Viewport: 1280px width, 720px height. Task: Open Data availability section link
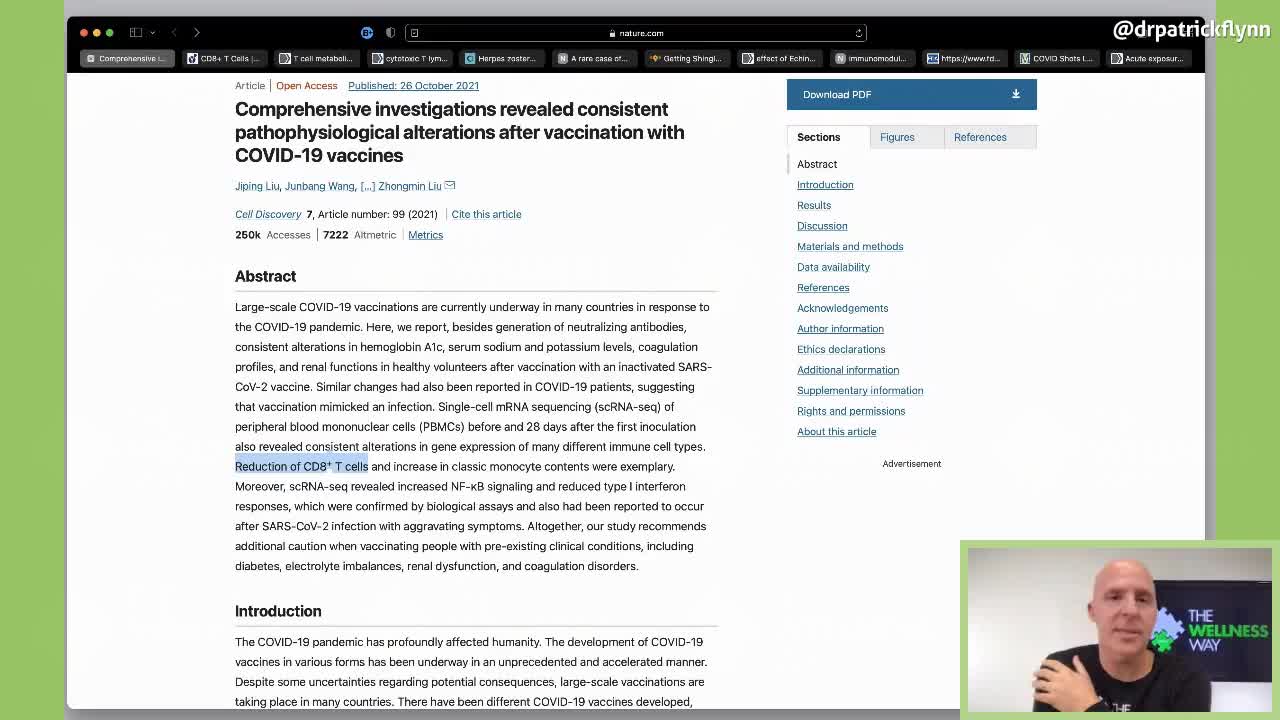[x=833, y=267]
